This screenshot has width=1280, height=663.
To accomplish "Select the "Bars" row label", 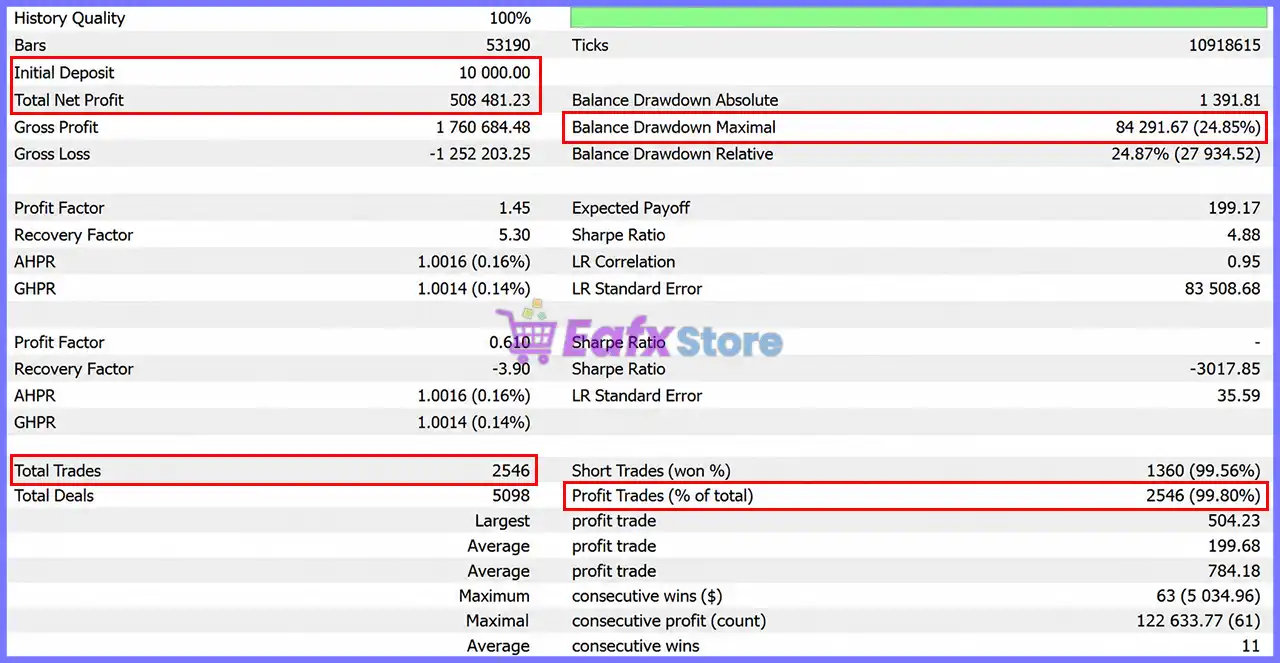I will (30, 45).
